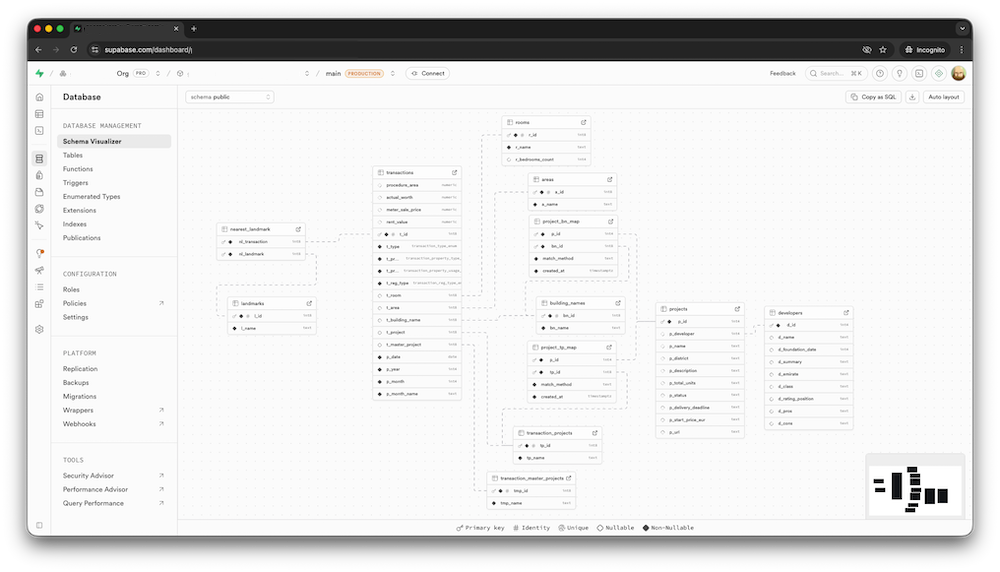Click the Connect button
The image size is (1000, 572).
(x=427, y=73)
